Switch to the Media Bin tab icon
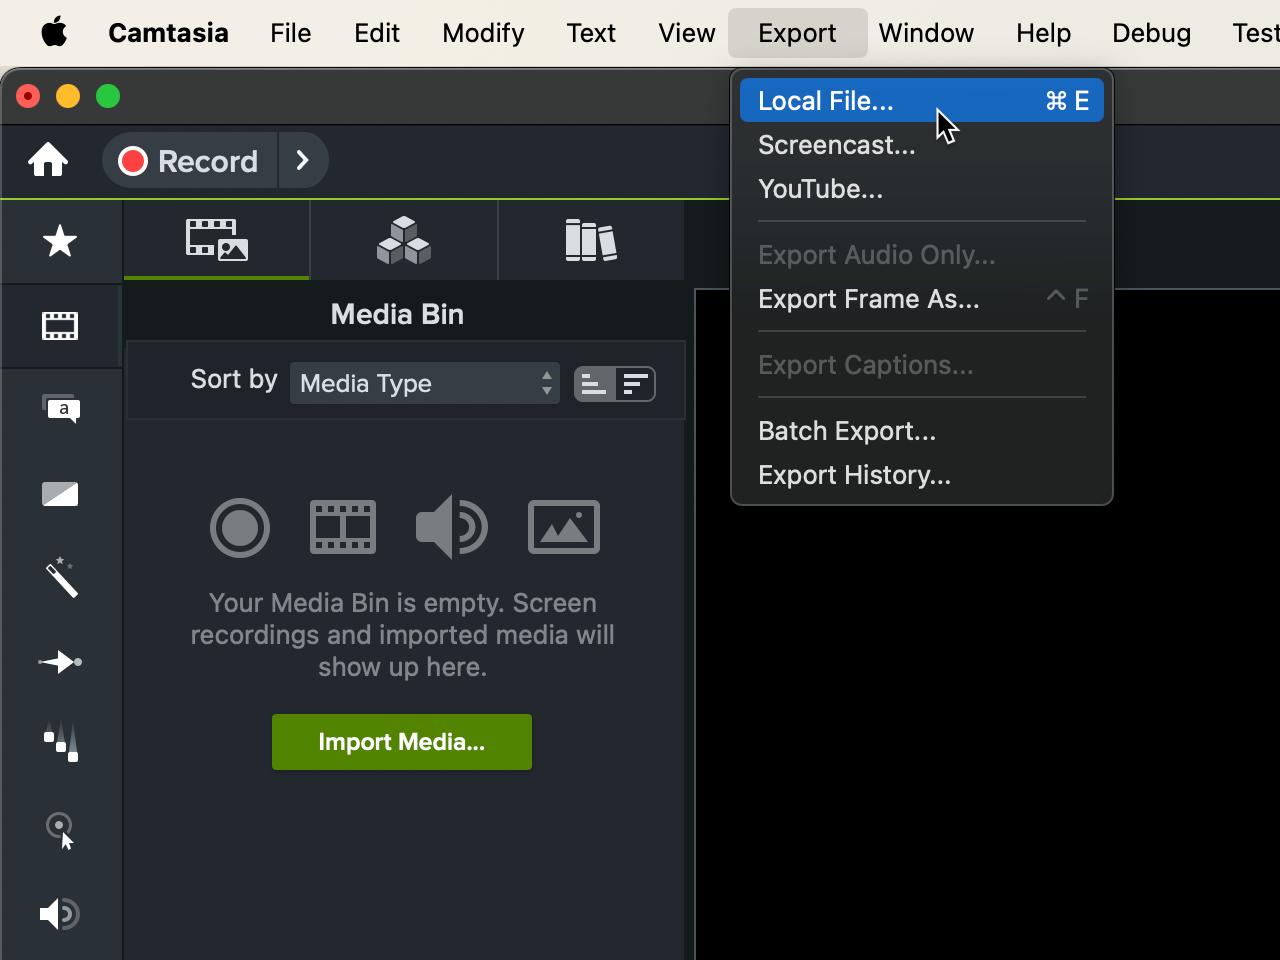The image size is (1280, 960). [216, 241]
